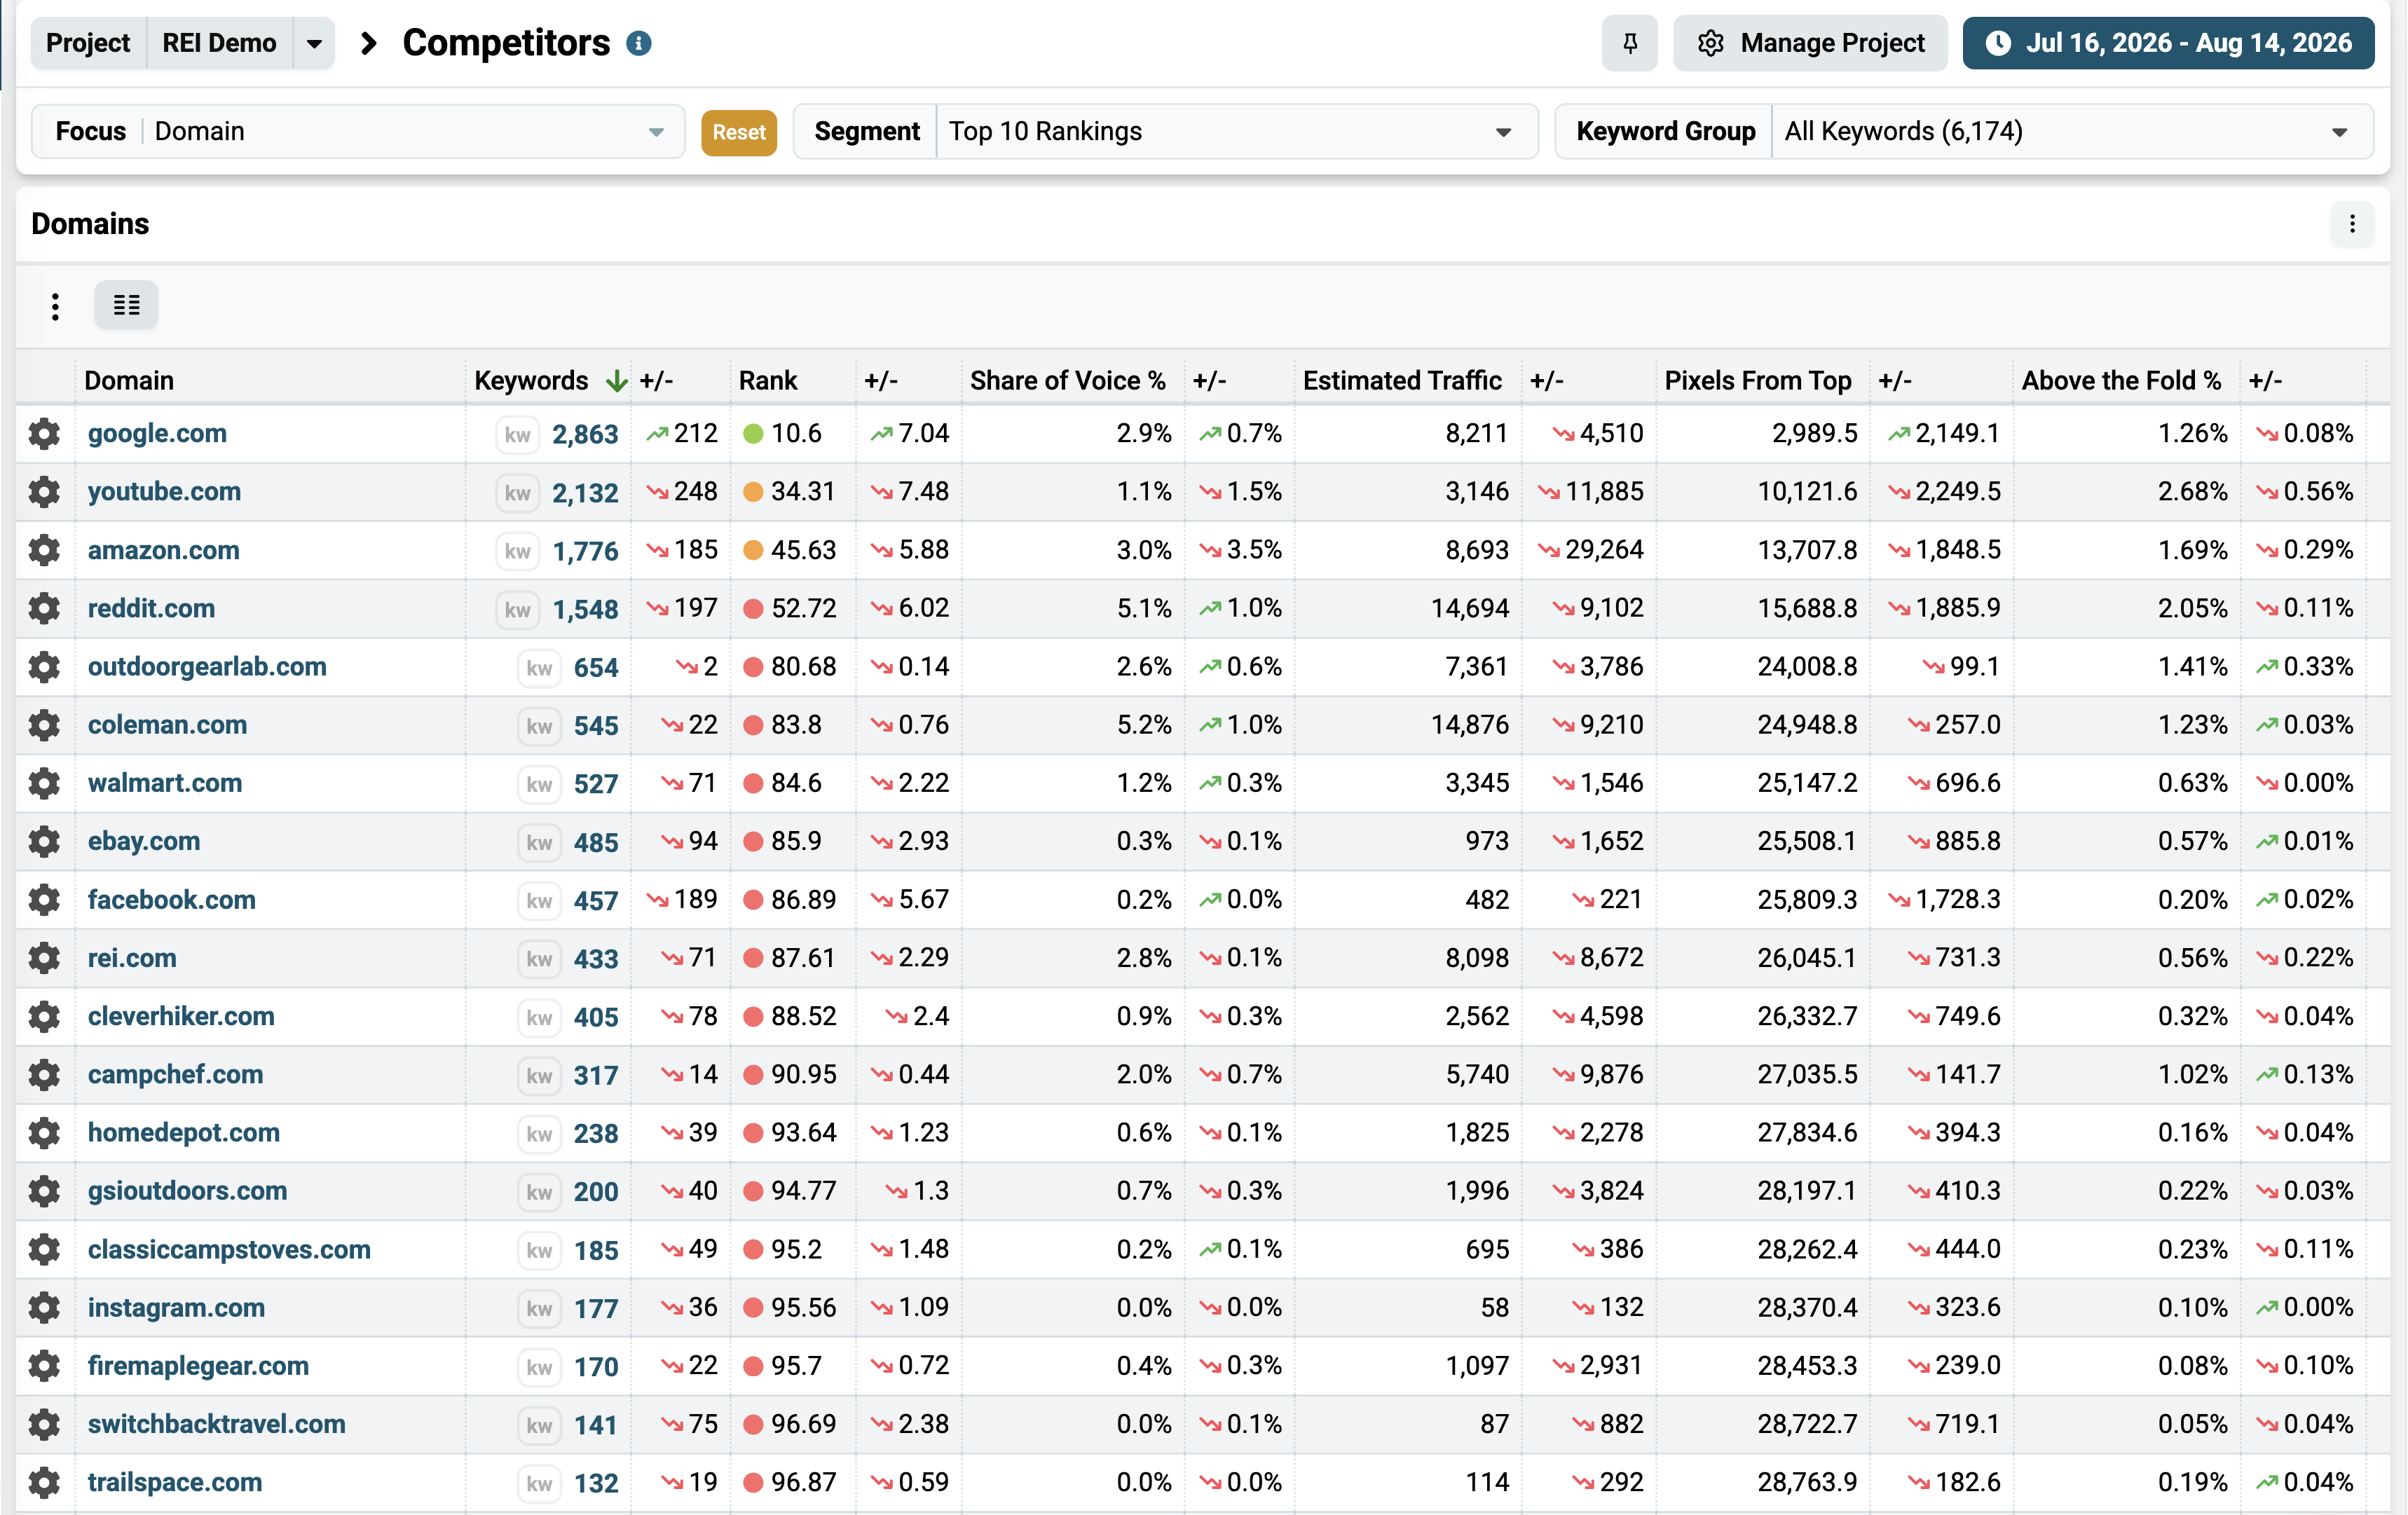Sort by Above the Fold % column
This screenshot has width=2408, height=1515.
coord(2120,381)
